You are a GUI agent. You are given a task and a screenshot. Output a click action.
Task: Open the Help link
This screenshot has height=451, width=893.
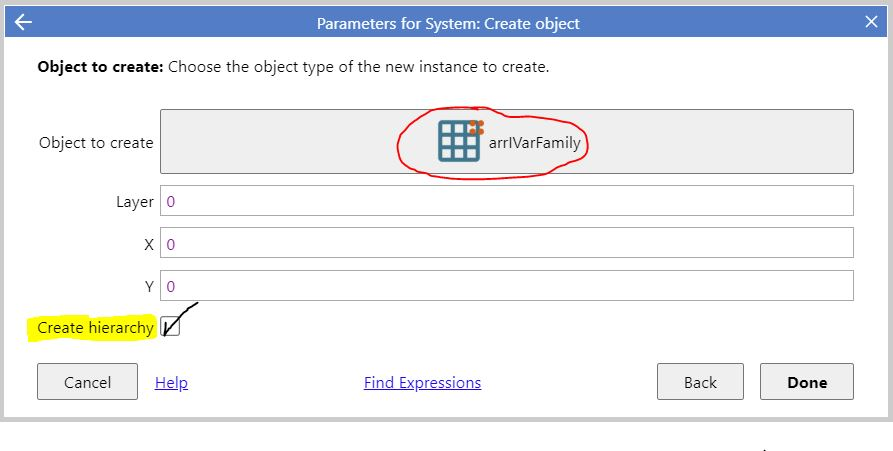click(171, 383)
